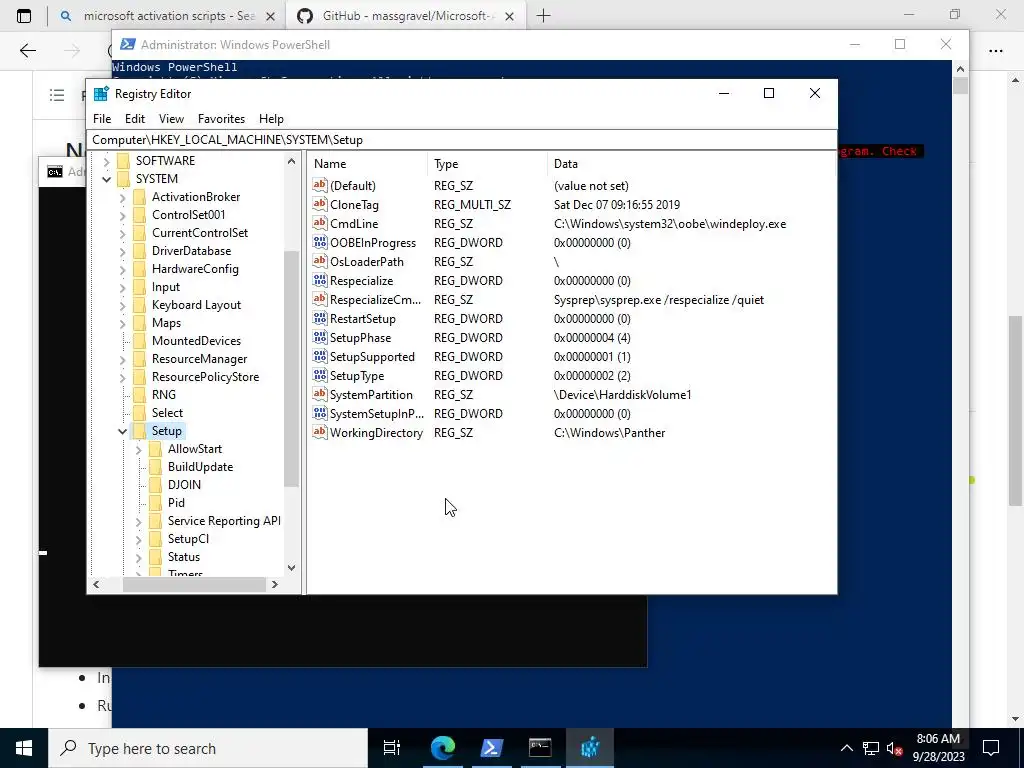
Task: Expand the HardwareConfig key
Action: [122, 269]
